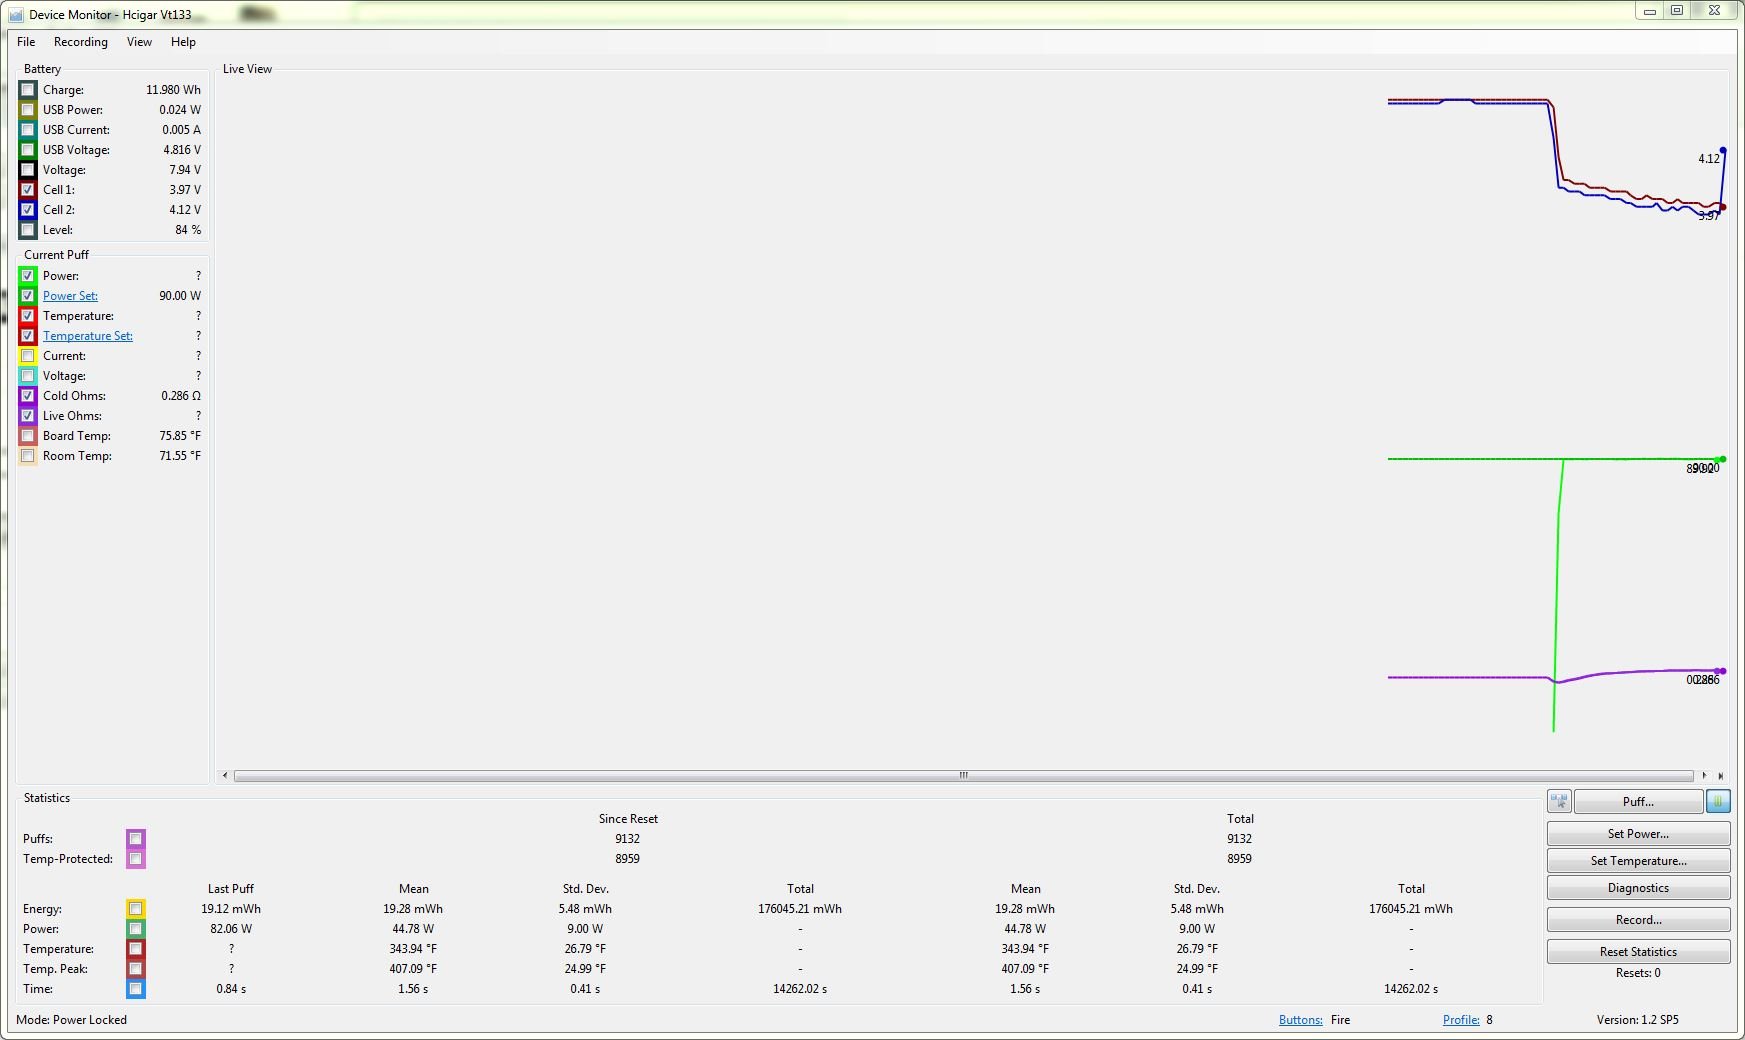Click the Diagnostics button
Image resolution: width=1745 pixels, height=1040 pixels.
(x=1637, y=888)
